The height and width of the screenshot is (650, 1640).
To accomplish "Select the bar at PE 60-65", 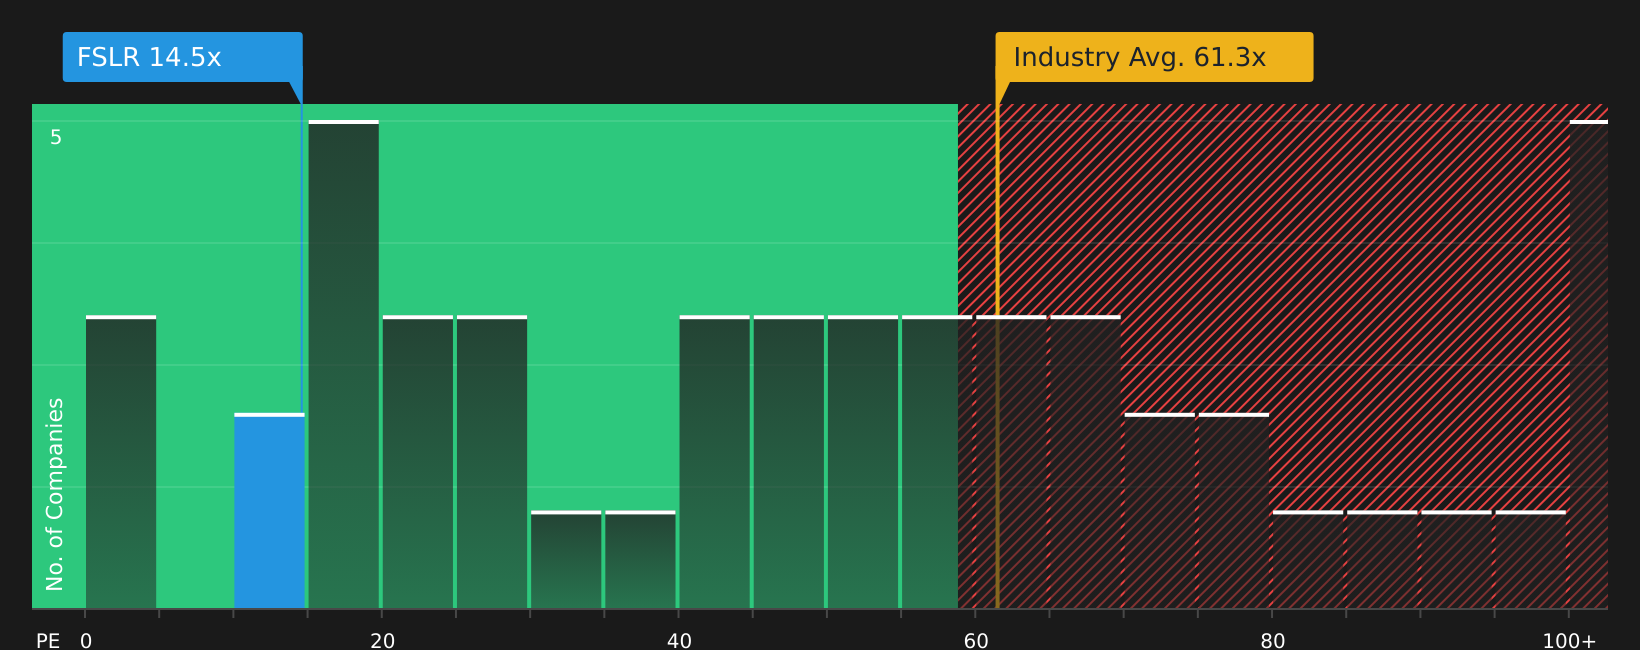I will coord(1012,462).
